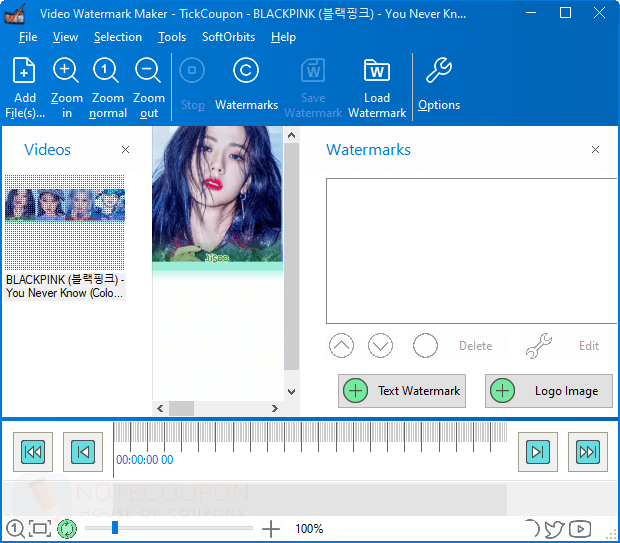Click the Zoom out magnifier icon
This screenshot has height=543, width=620.
[148, 70]
